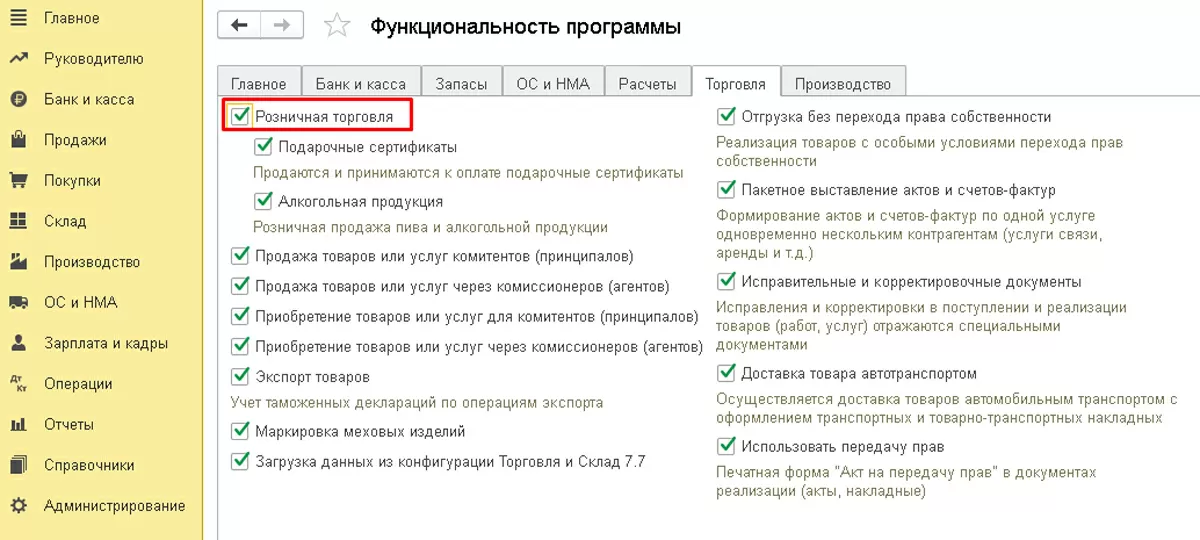
Task: Click the Отчеты bar chart icon
Action: coord(18,424)
